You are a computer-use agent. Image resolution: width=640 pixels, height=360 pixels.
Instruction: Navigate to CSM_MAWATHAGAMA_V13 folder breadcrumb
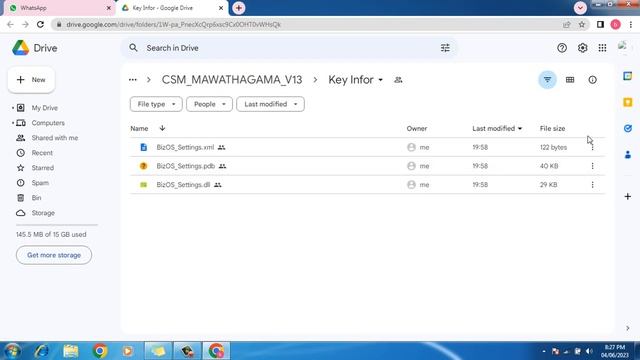point(232,80)
